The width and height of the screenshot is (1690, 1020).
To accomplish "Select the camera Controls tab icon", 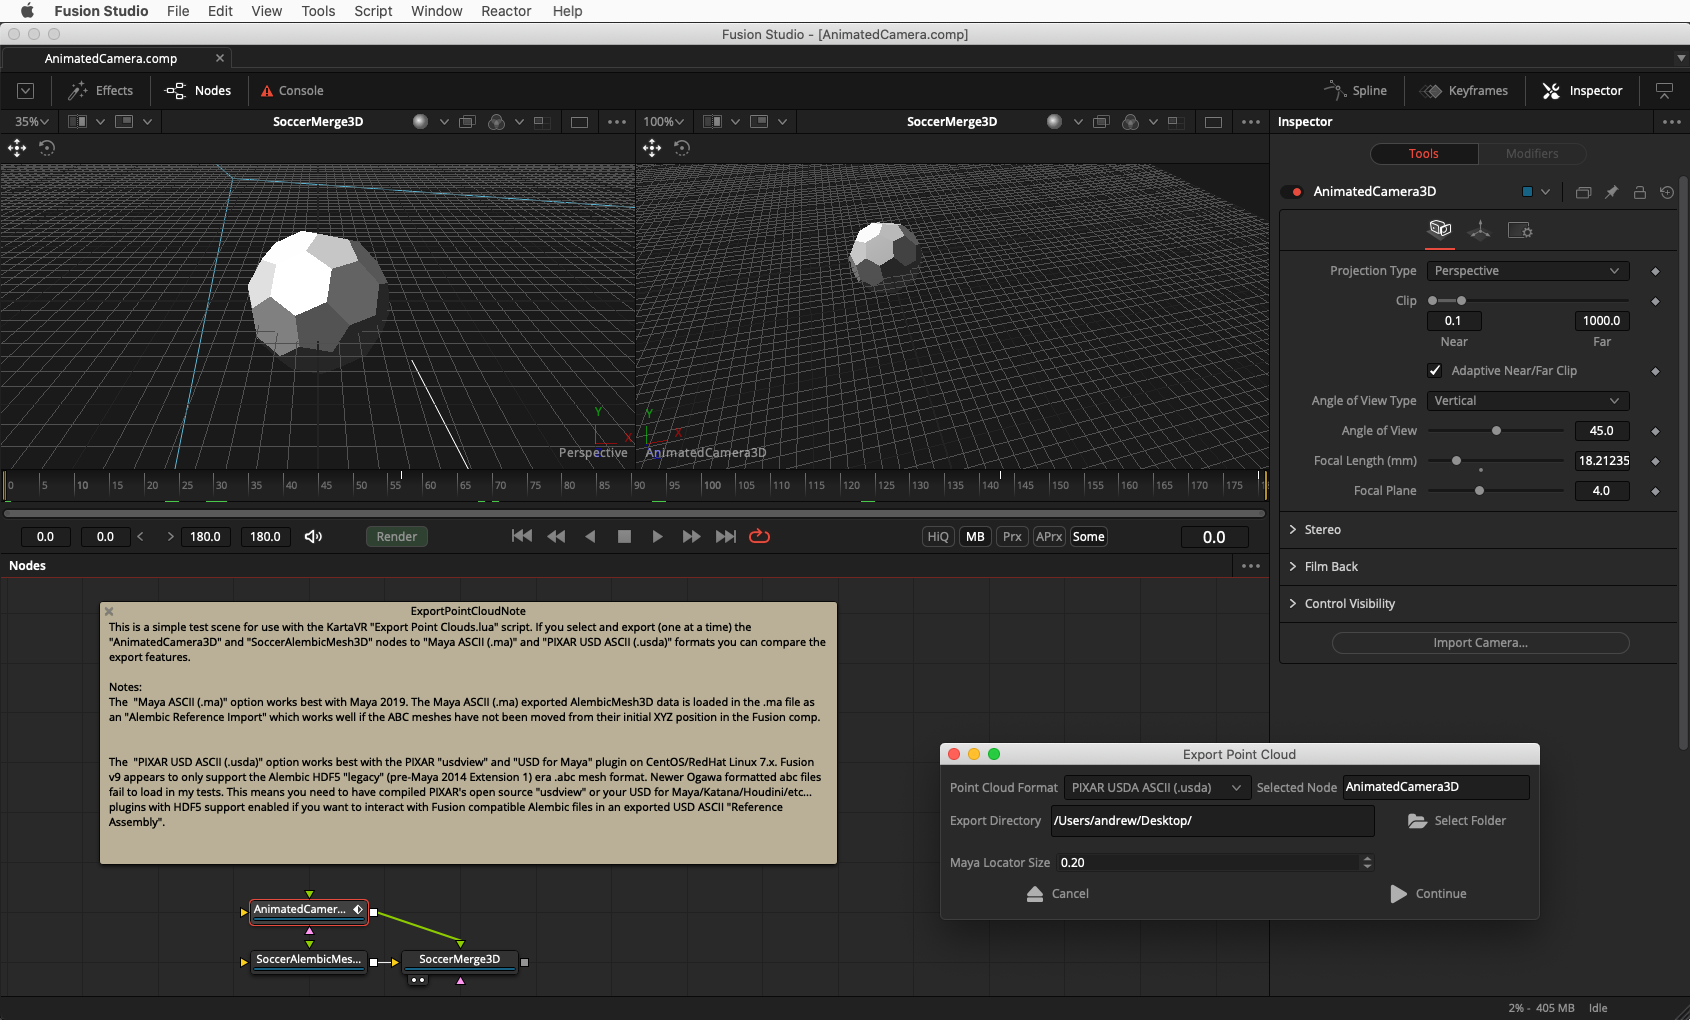I will point(1440,230).
